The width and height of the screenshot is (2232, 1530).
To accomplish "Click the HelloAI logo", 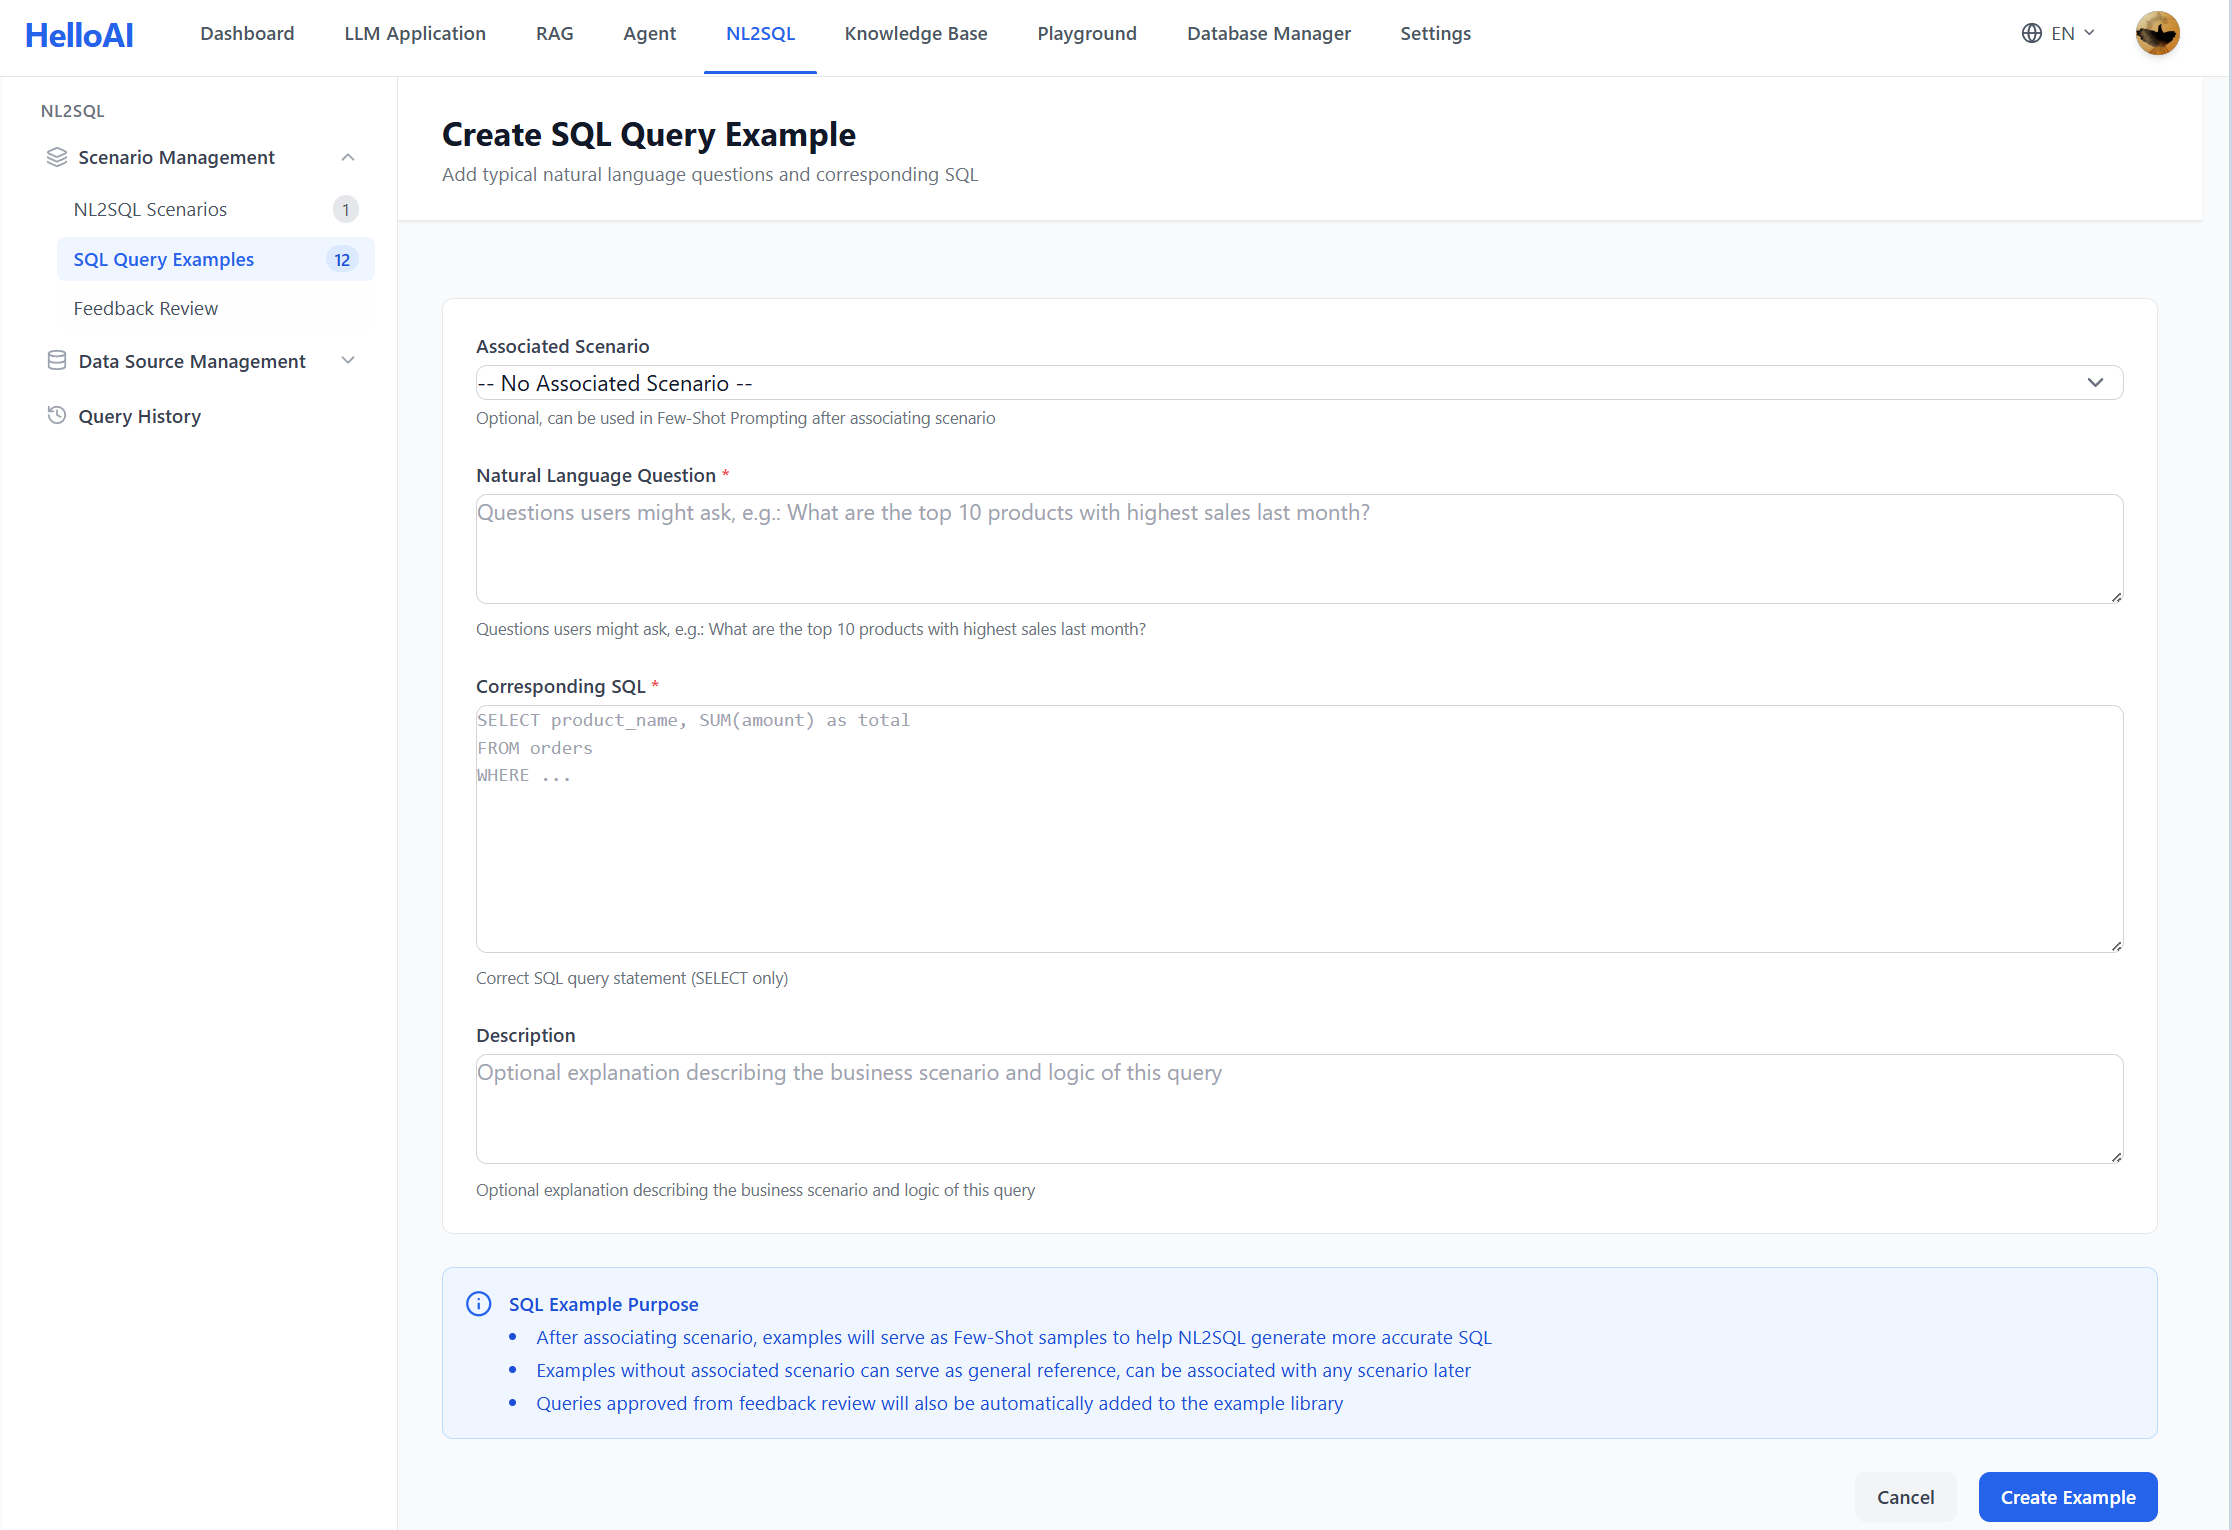I will (79, 35).
